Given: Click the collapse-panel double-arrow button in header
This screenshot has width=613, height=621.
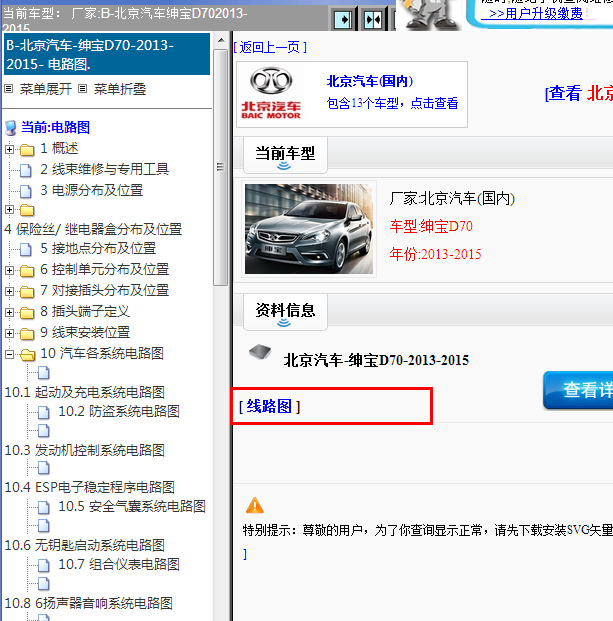Looking at the screenshot, I should (373, 19).
